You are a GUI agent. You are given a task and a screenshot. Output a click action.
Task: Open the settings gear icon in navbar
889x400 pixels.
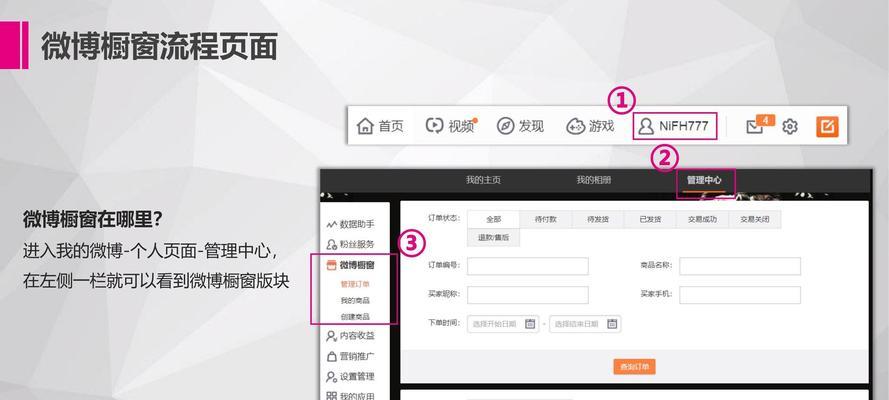(x=789, y=126)
